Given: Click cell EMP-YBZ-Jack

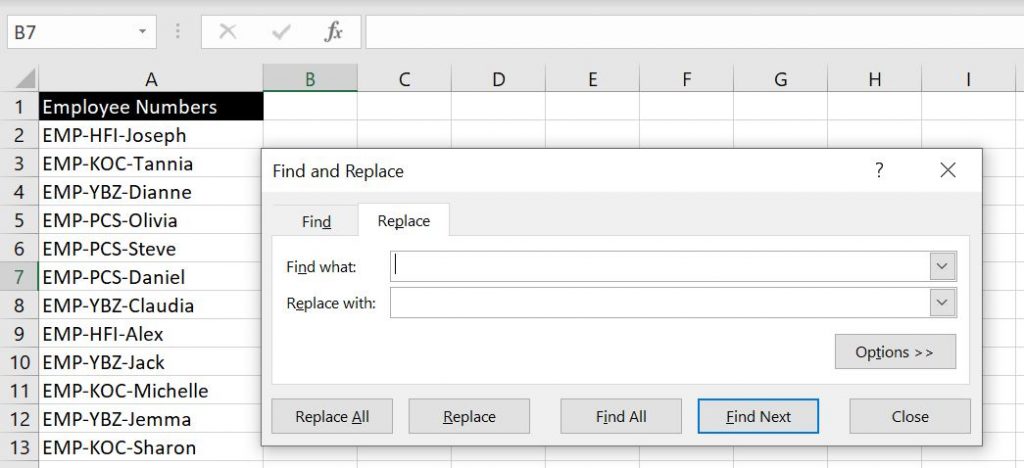Looking at the screenshot, I should (x=151, y=362).
